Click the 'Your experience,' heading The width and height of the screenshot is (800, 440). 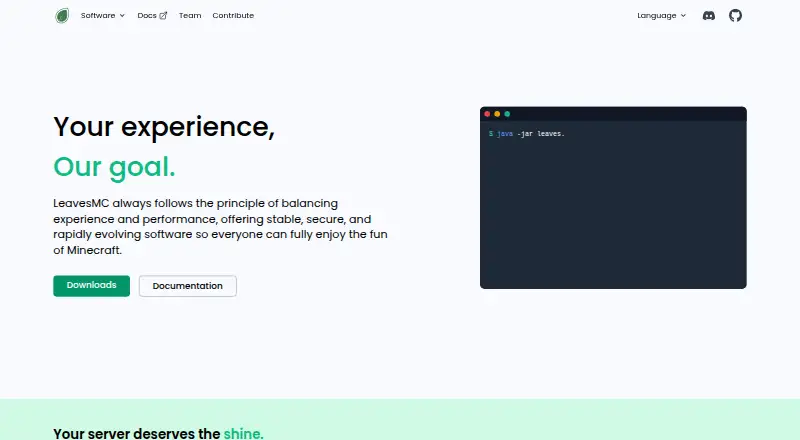(164, 127)
